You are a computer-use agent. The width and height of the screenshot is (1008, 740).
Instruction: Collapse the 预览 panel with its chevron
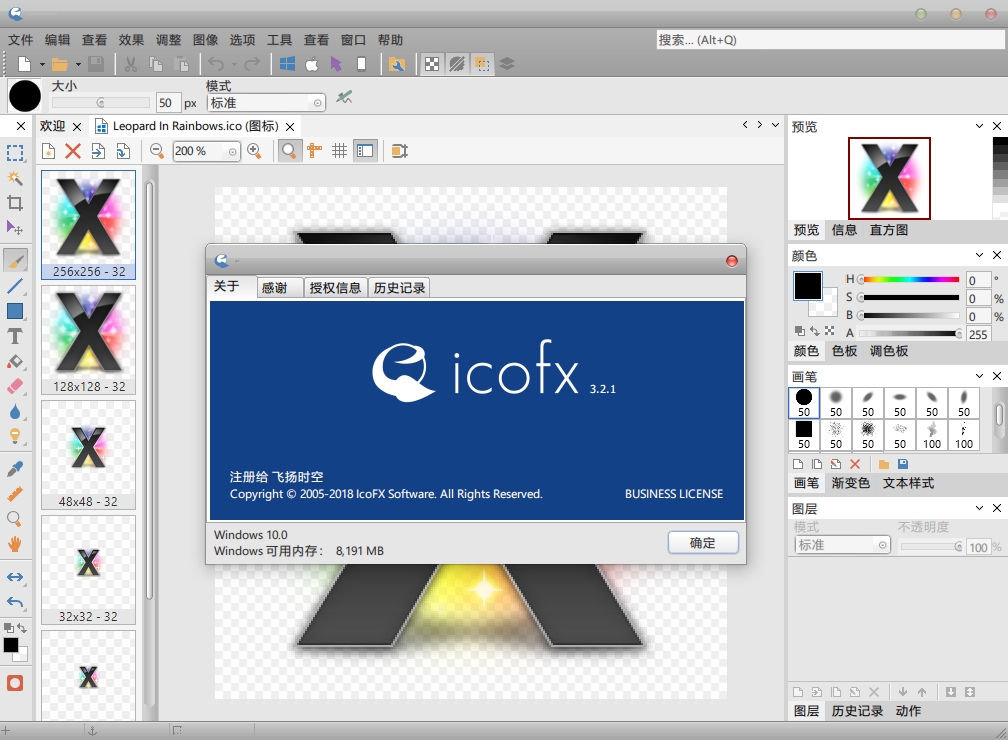click(978, 126)
